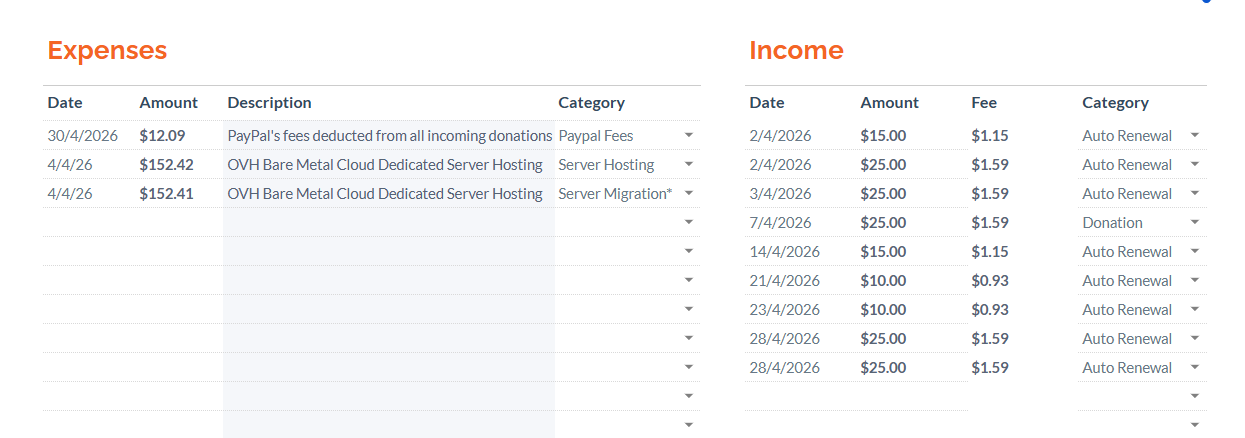Open category dropdown for 14/4/2026 income row
Screen dimensions: 1245x438
(x=1194, y=251)
